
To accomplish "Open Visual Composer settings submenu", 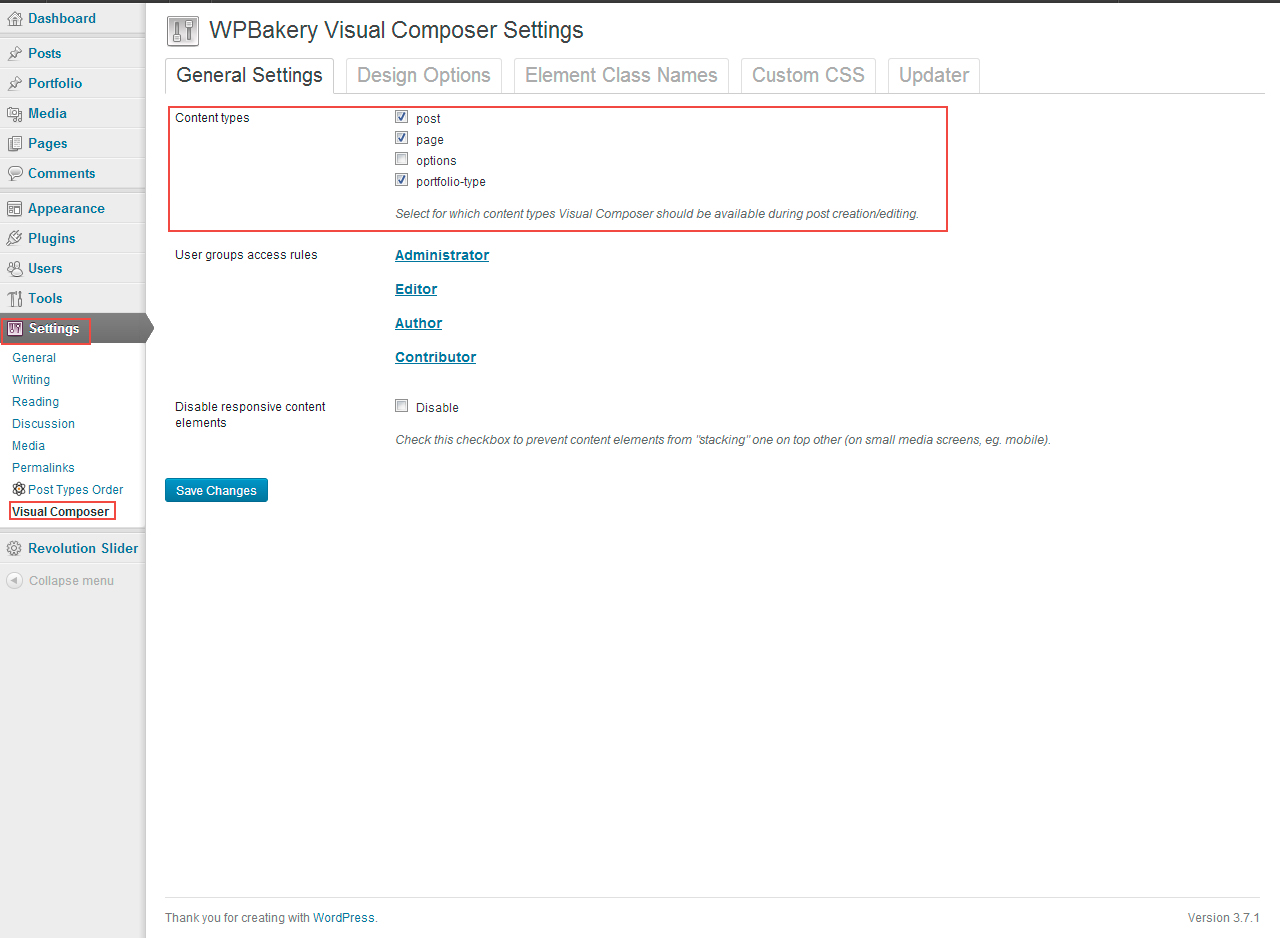I will click(61, 511).
